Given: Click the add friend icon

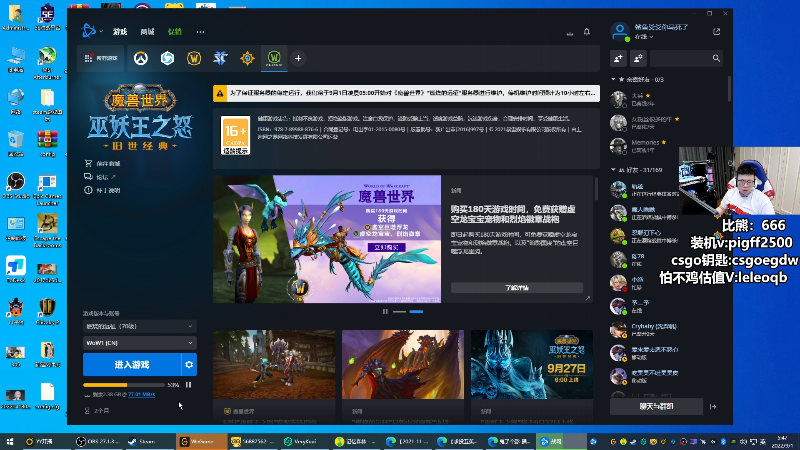Looking at the screenshot, I should (618, 58).
